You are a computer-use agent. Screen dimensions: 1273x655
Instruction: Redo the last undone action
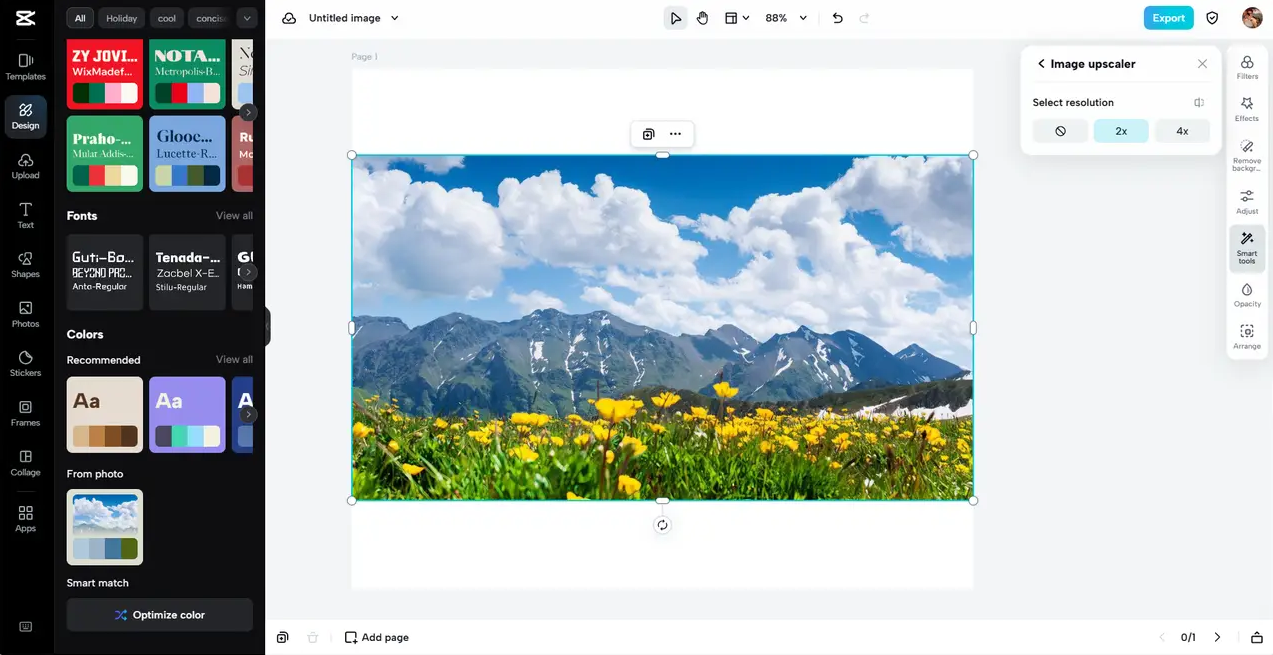click(x=864, y=18)
